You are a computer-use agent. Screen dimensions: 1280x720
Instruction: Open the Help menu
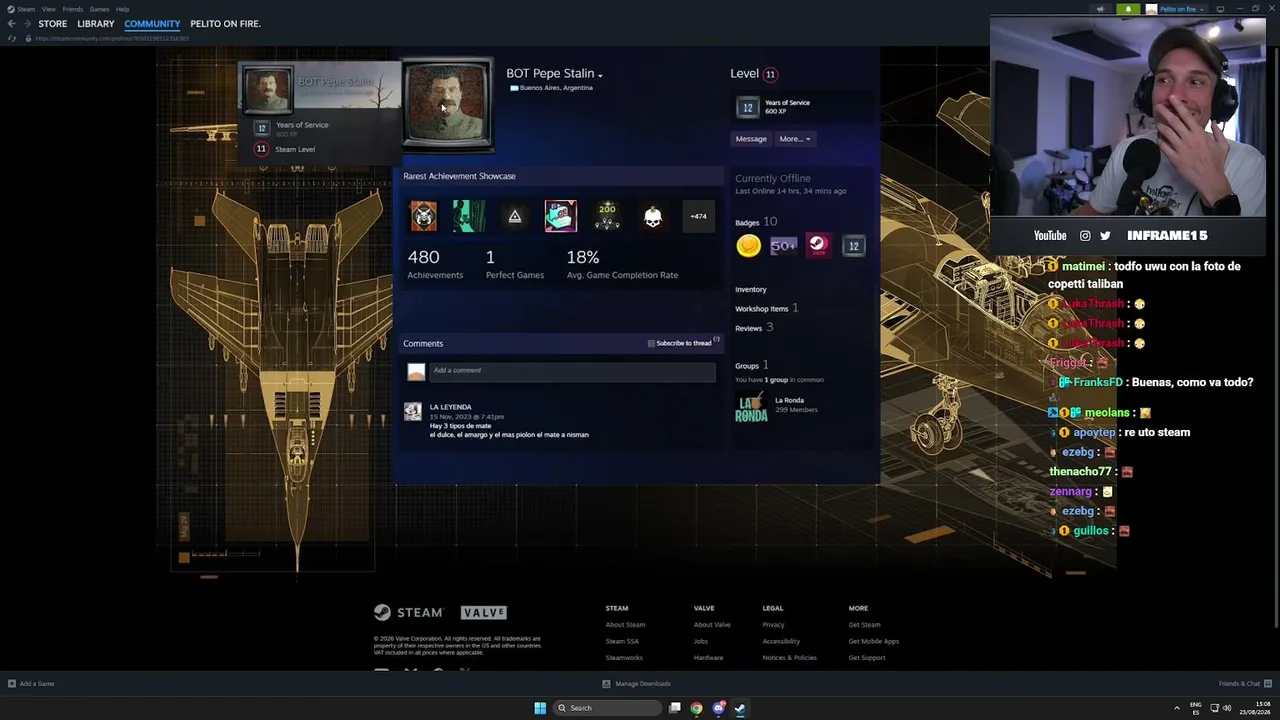tap(122, 9)
